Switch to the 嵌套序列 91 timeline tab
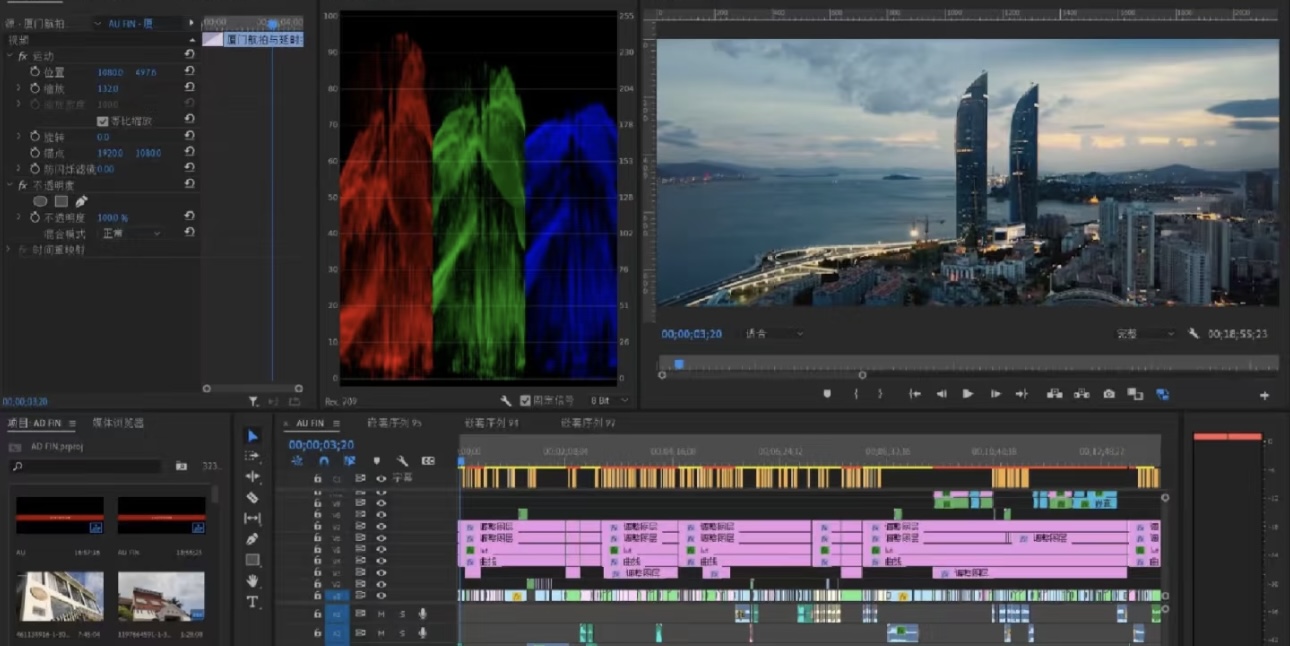 [491, 423]
